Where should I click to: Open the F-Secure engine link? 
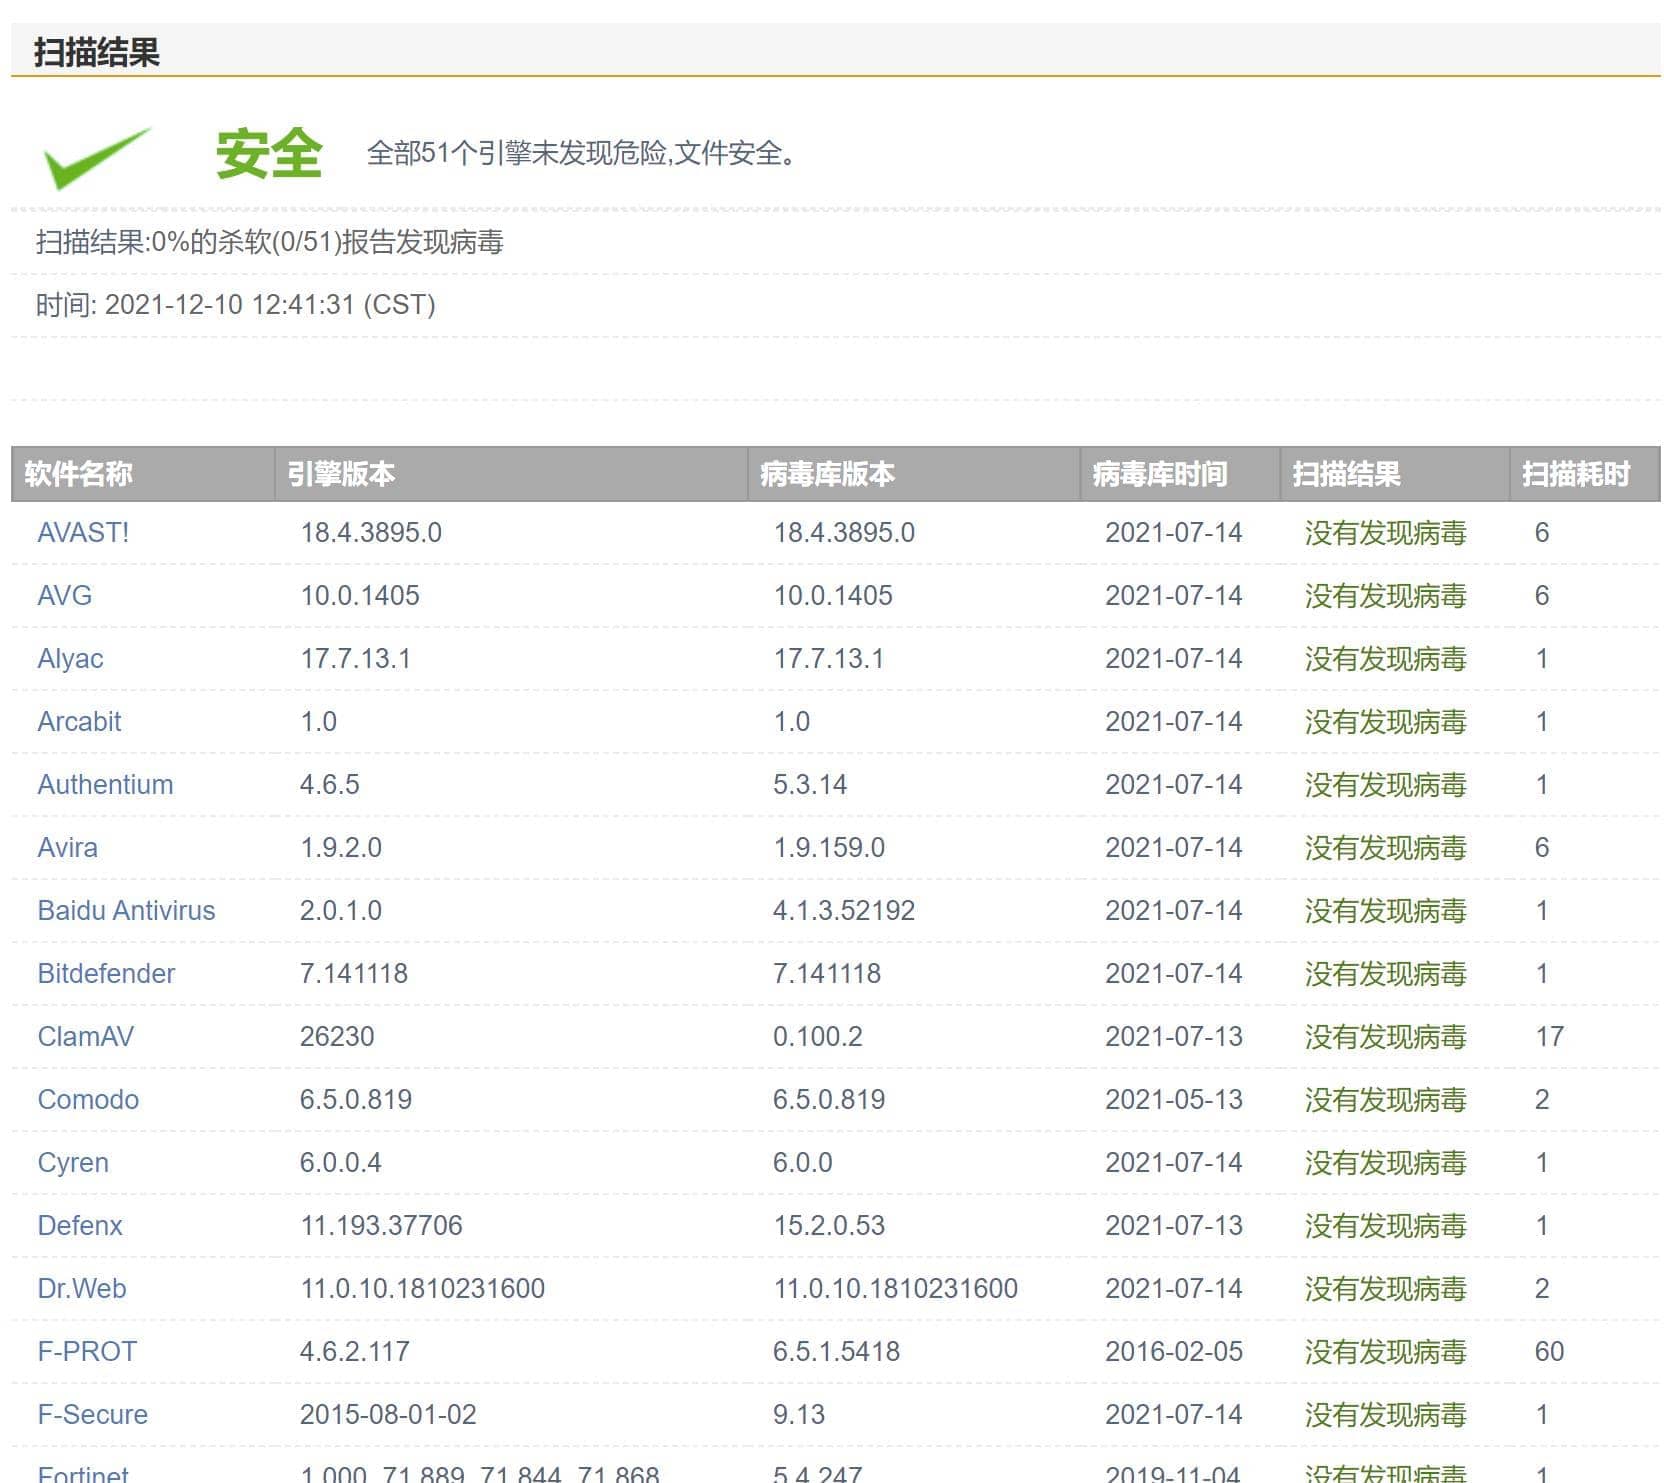pos(92,1414)
